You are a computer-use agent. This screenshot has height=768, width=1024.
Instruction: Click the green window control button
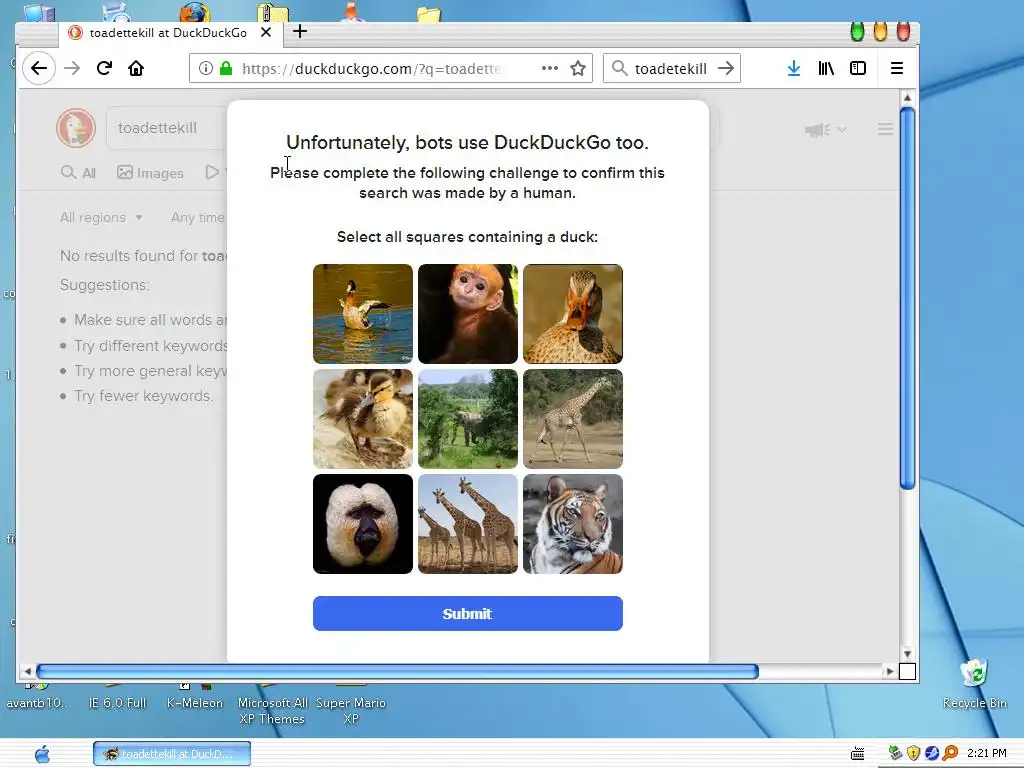coord(857,31)
